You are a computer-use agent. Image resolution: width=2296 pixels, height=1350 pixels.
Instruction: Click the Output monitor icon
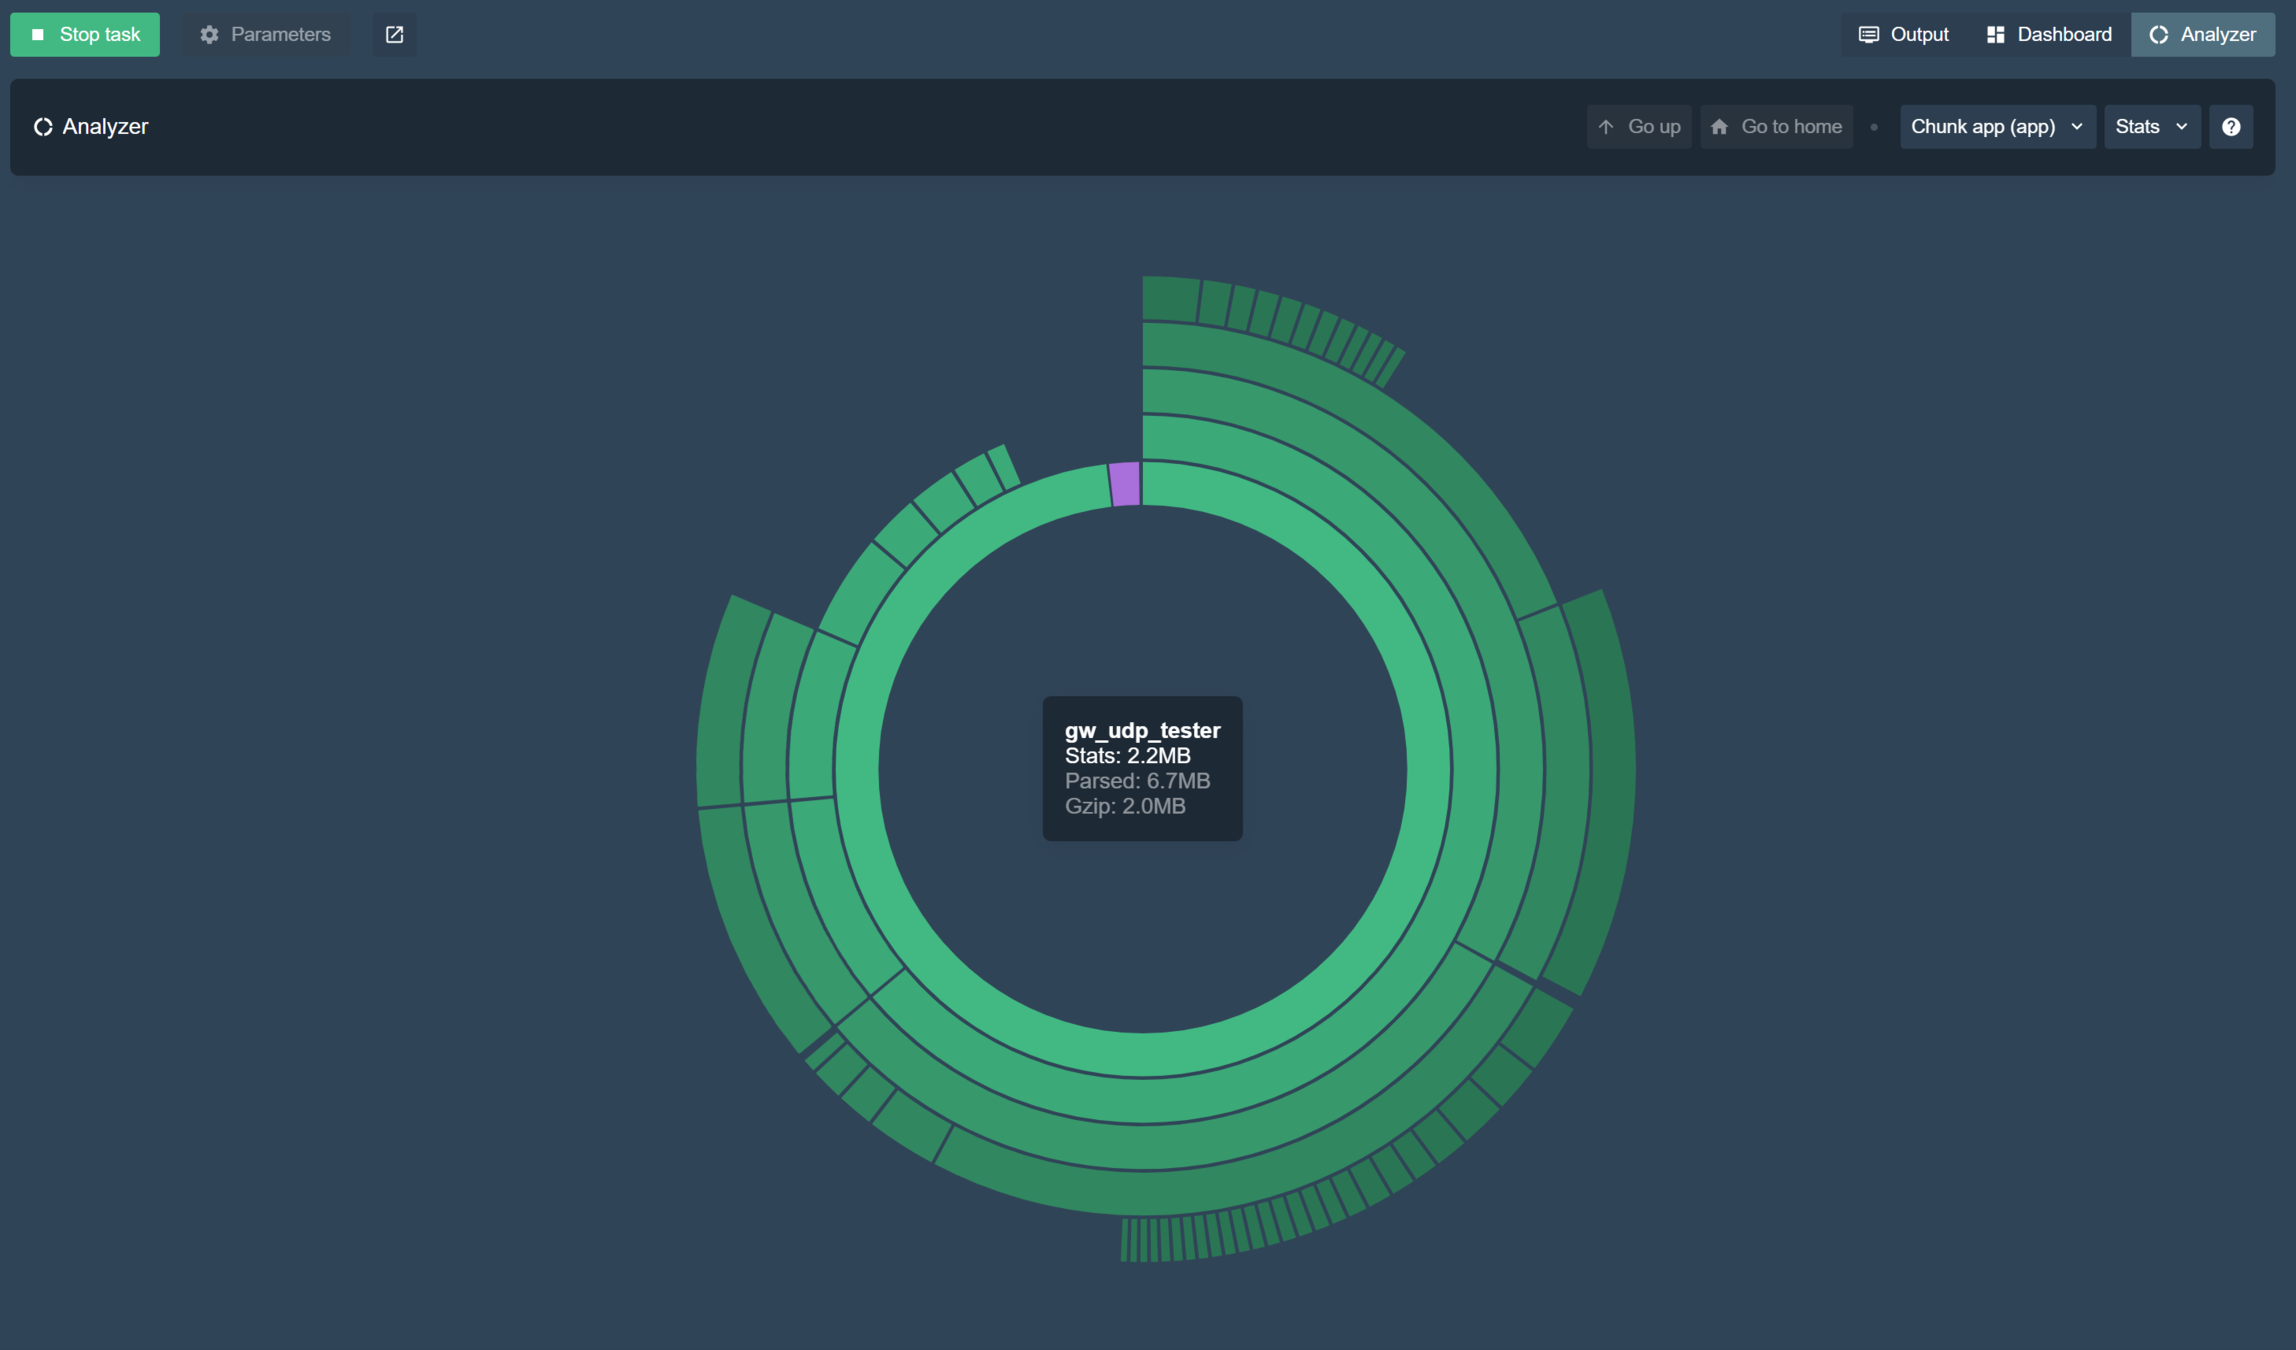(1868, 34)
